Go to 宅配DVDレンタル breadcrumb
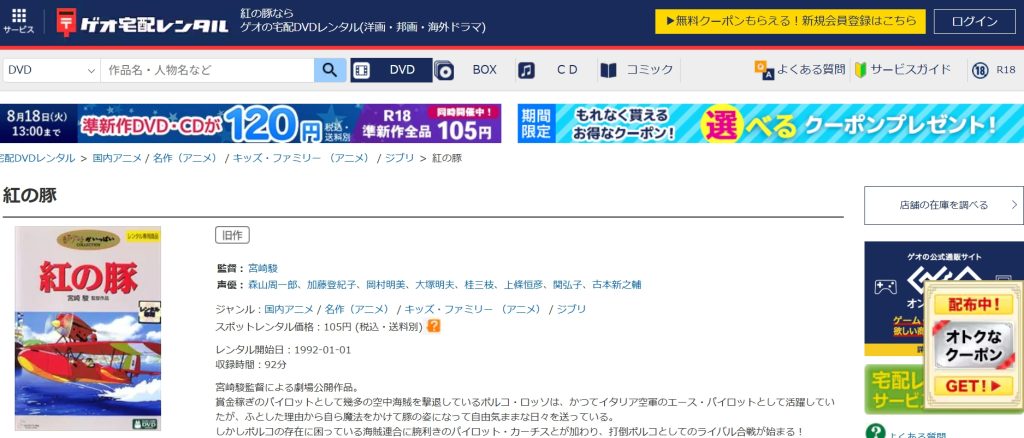The height and width of the screenshot is (438, 1024). (37, 158)
